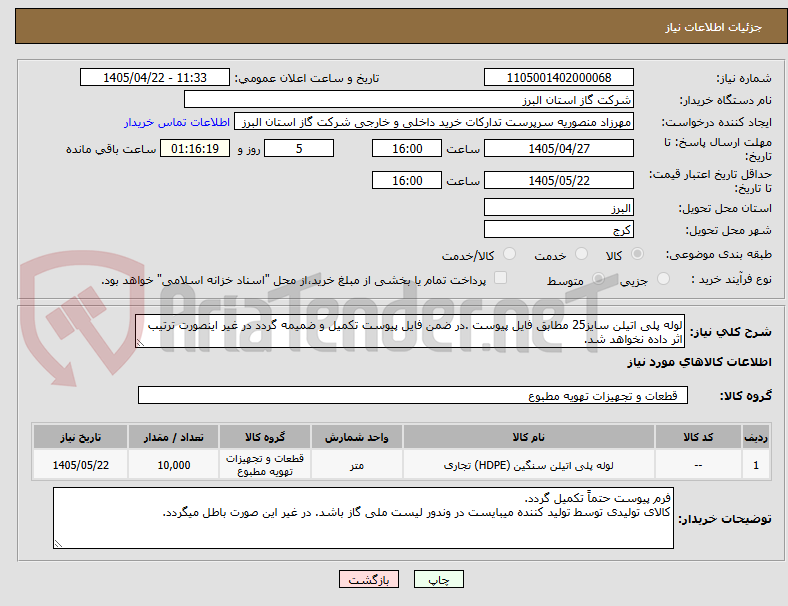Click the price validity time 16:00 field
This screenshot has width=788, height=606.
click(x=407, y=180)
